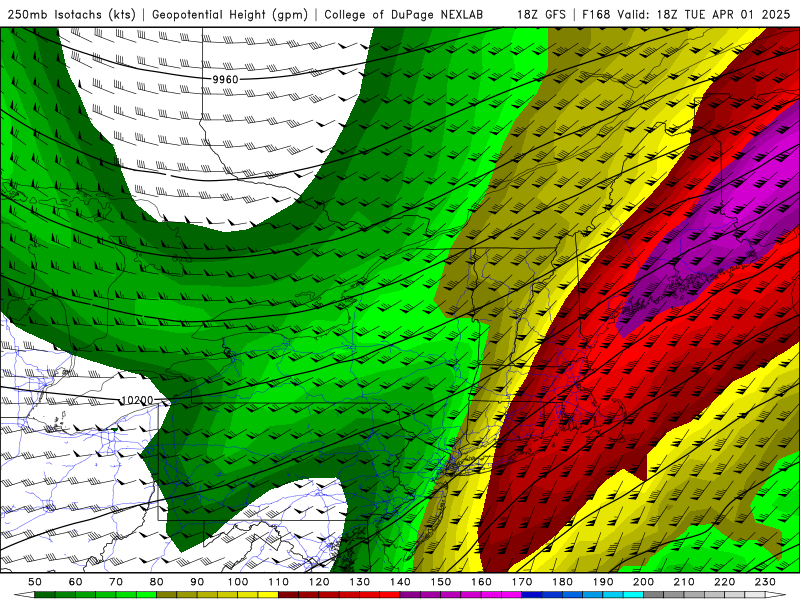The height and width of the screenshot is (600, 800).
Task: Select the dark gray swatch starting at 200
Action: coord(654,595)
